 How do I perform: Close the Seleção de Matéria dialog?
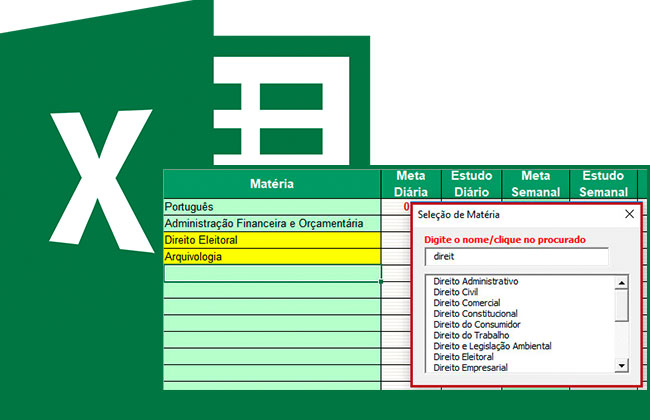click(x=629, y=214)
